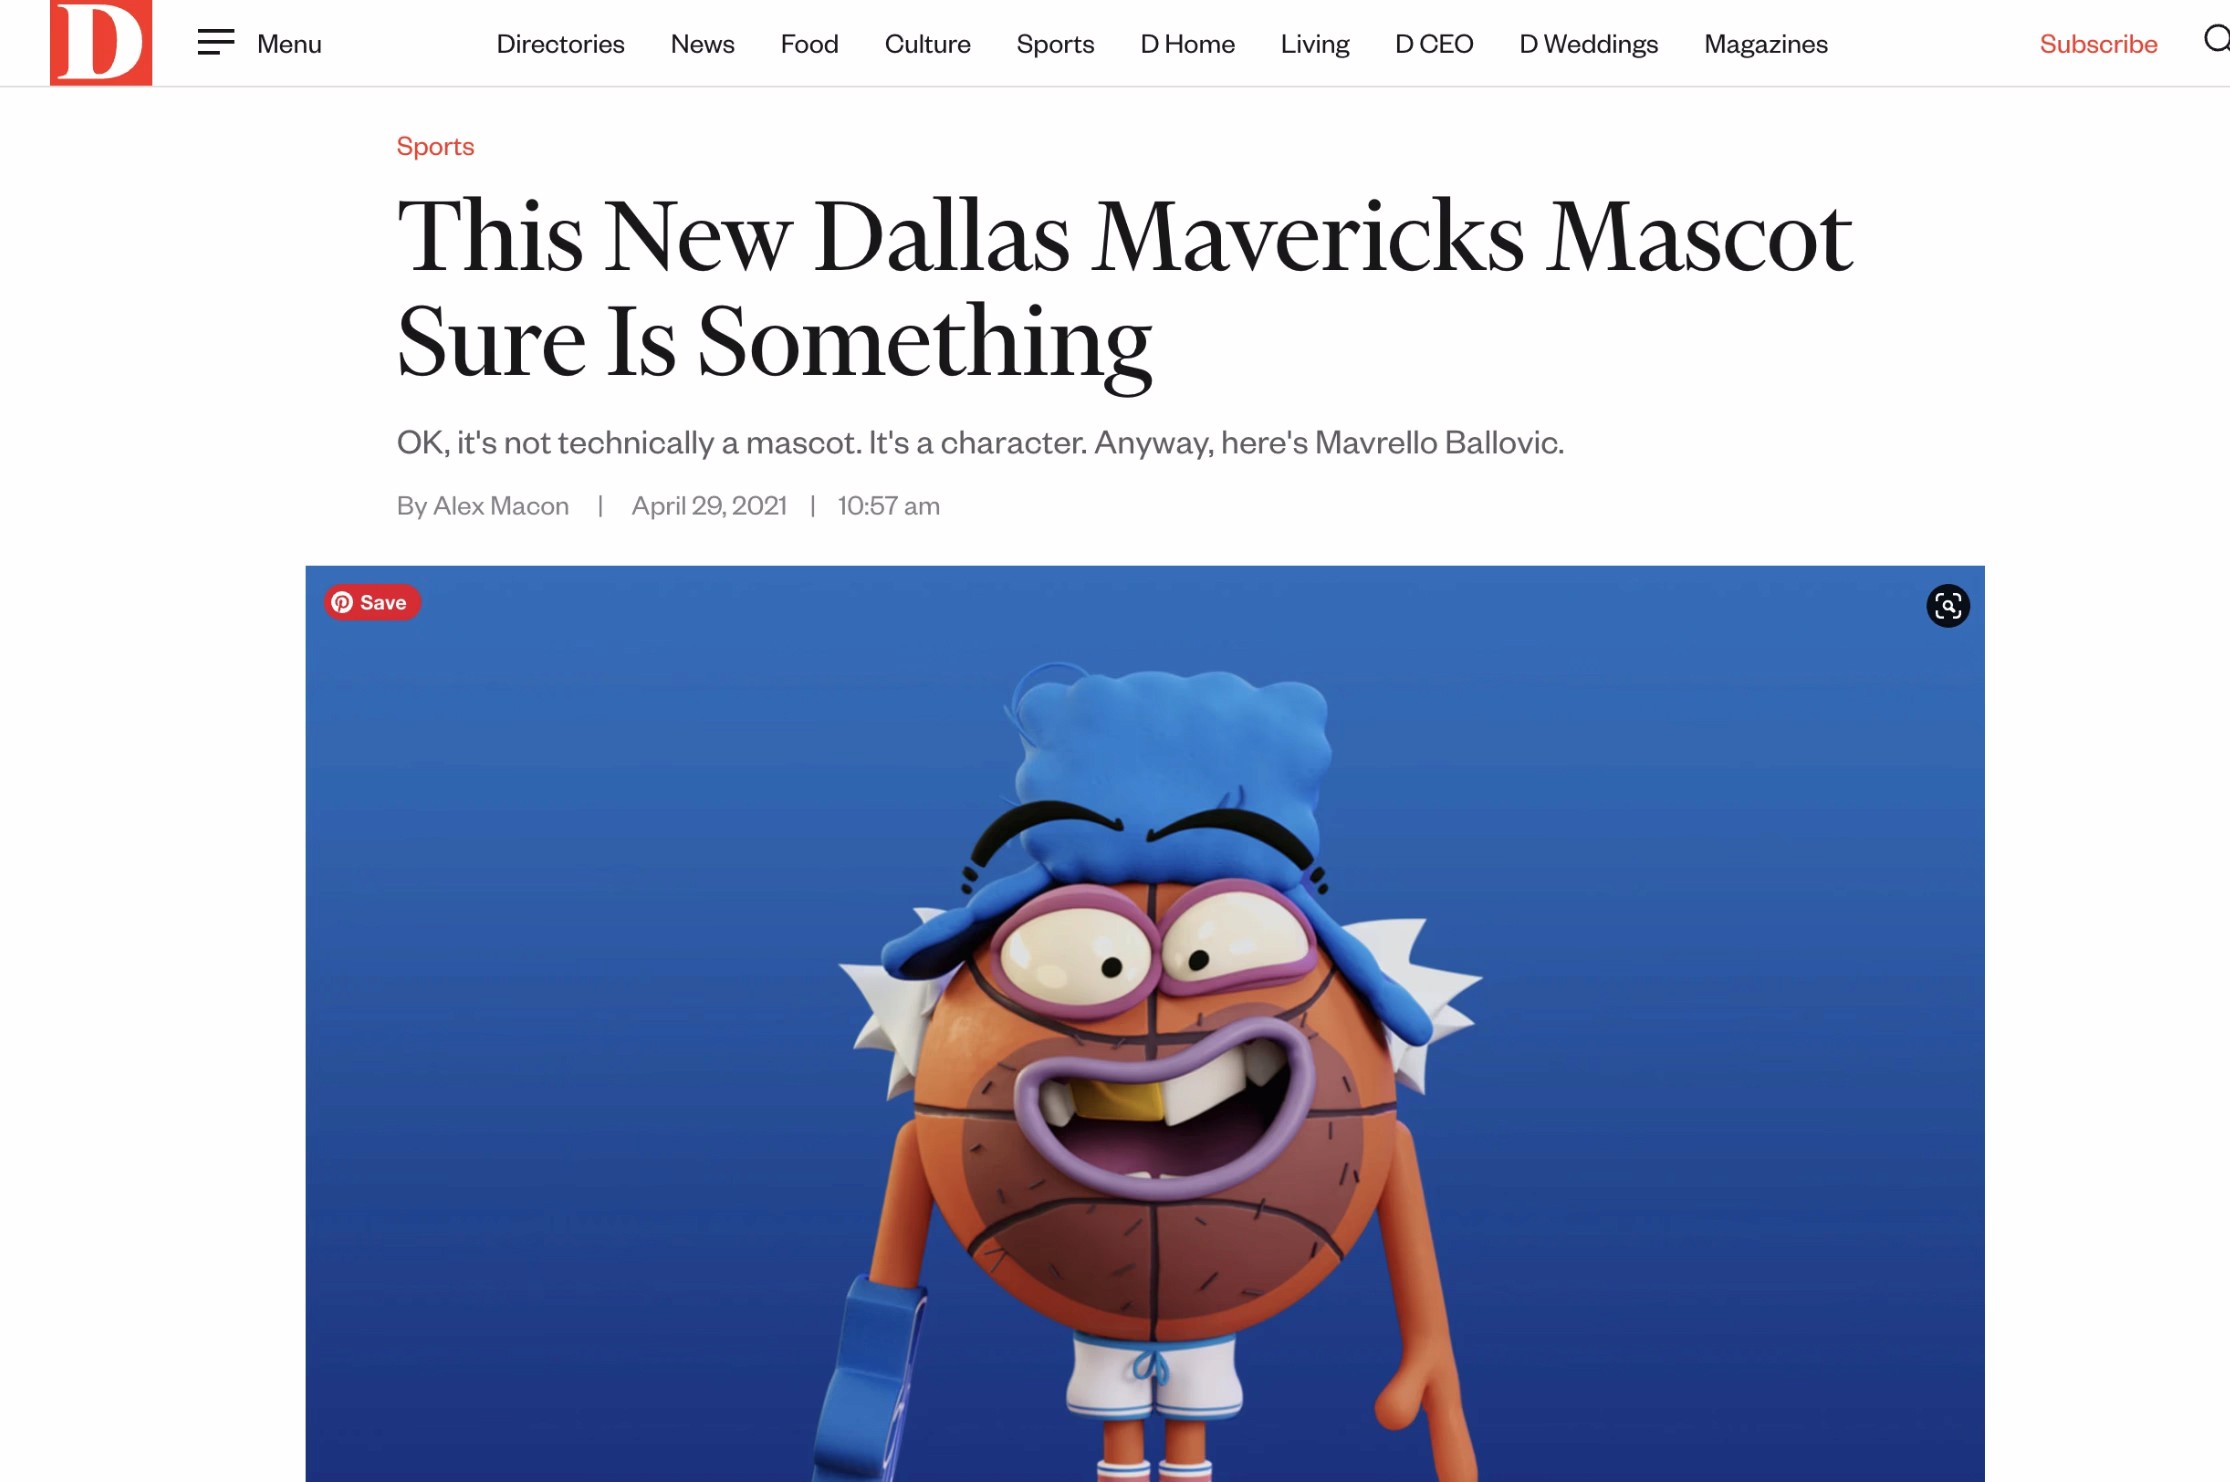Click the Subscribe link

tap(2098, 44)
